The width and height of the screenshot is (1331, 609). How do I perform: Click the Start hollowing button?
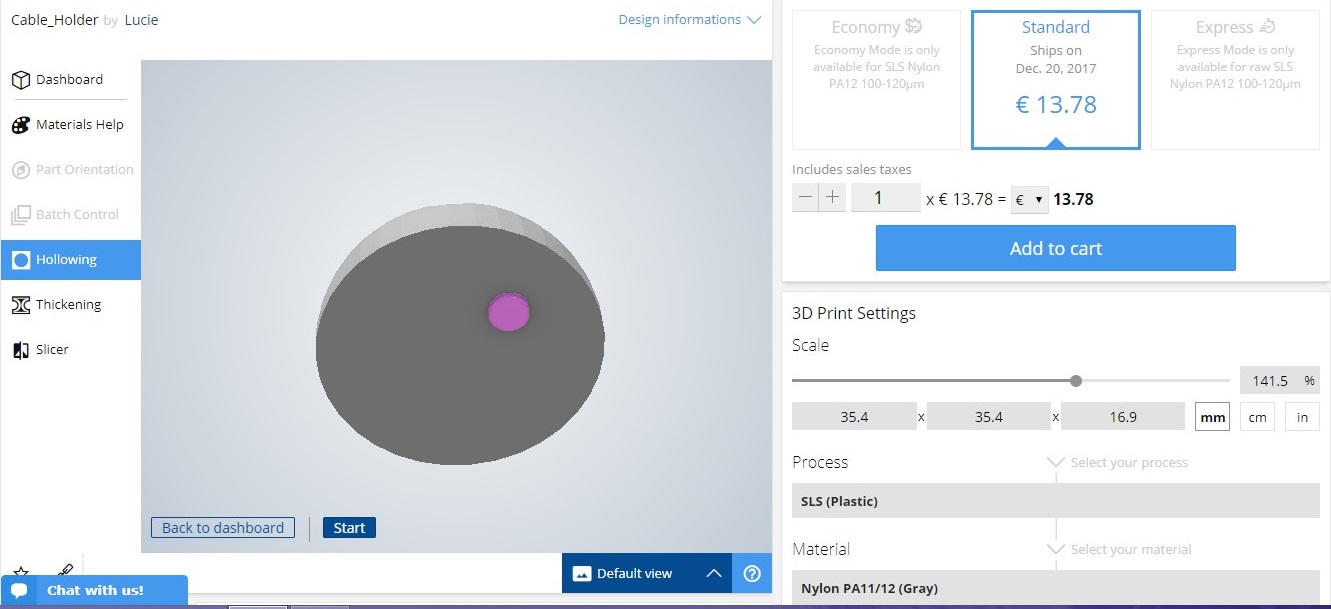click(x=349, y=528)
